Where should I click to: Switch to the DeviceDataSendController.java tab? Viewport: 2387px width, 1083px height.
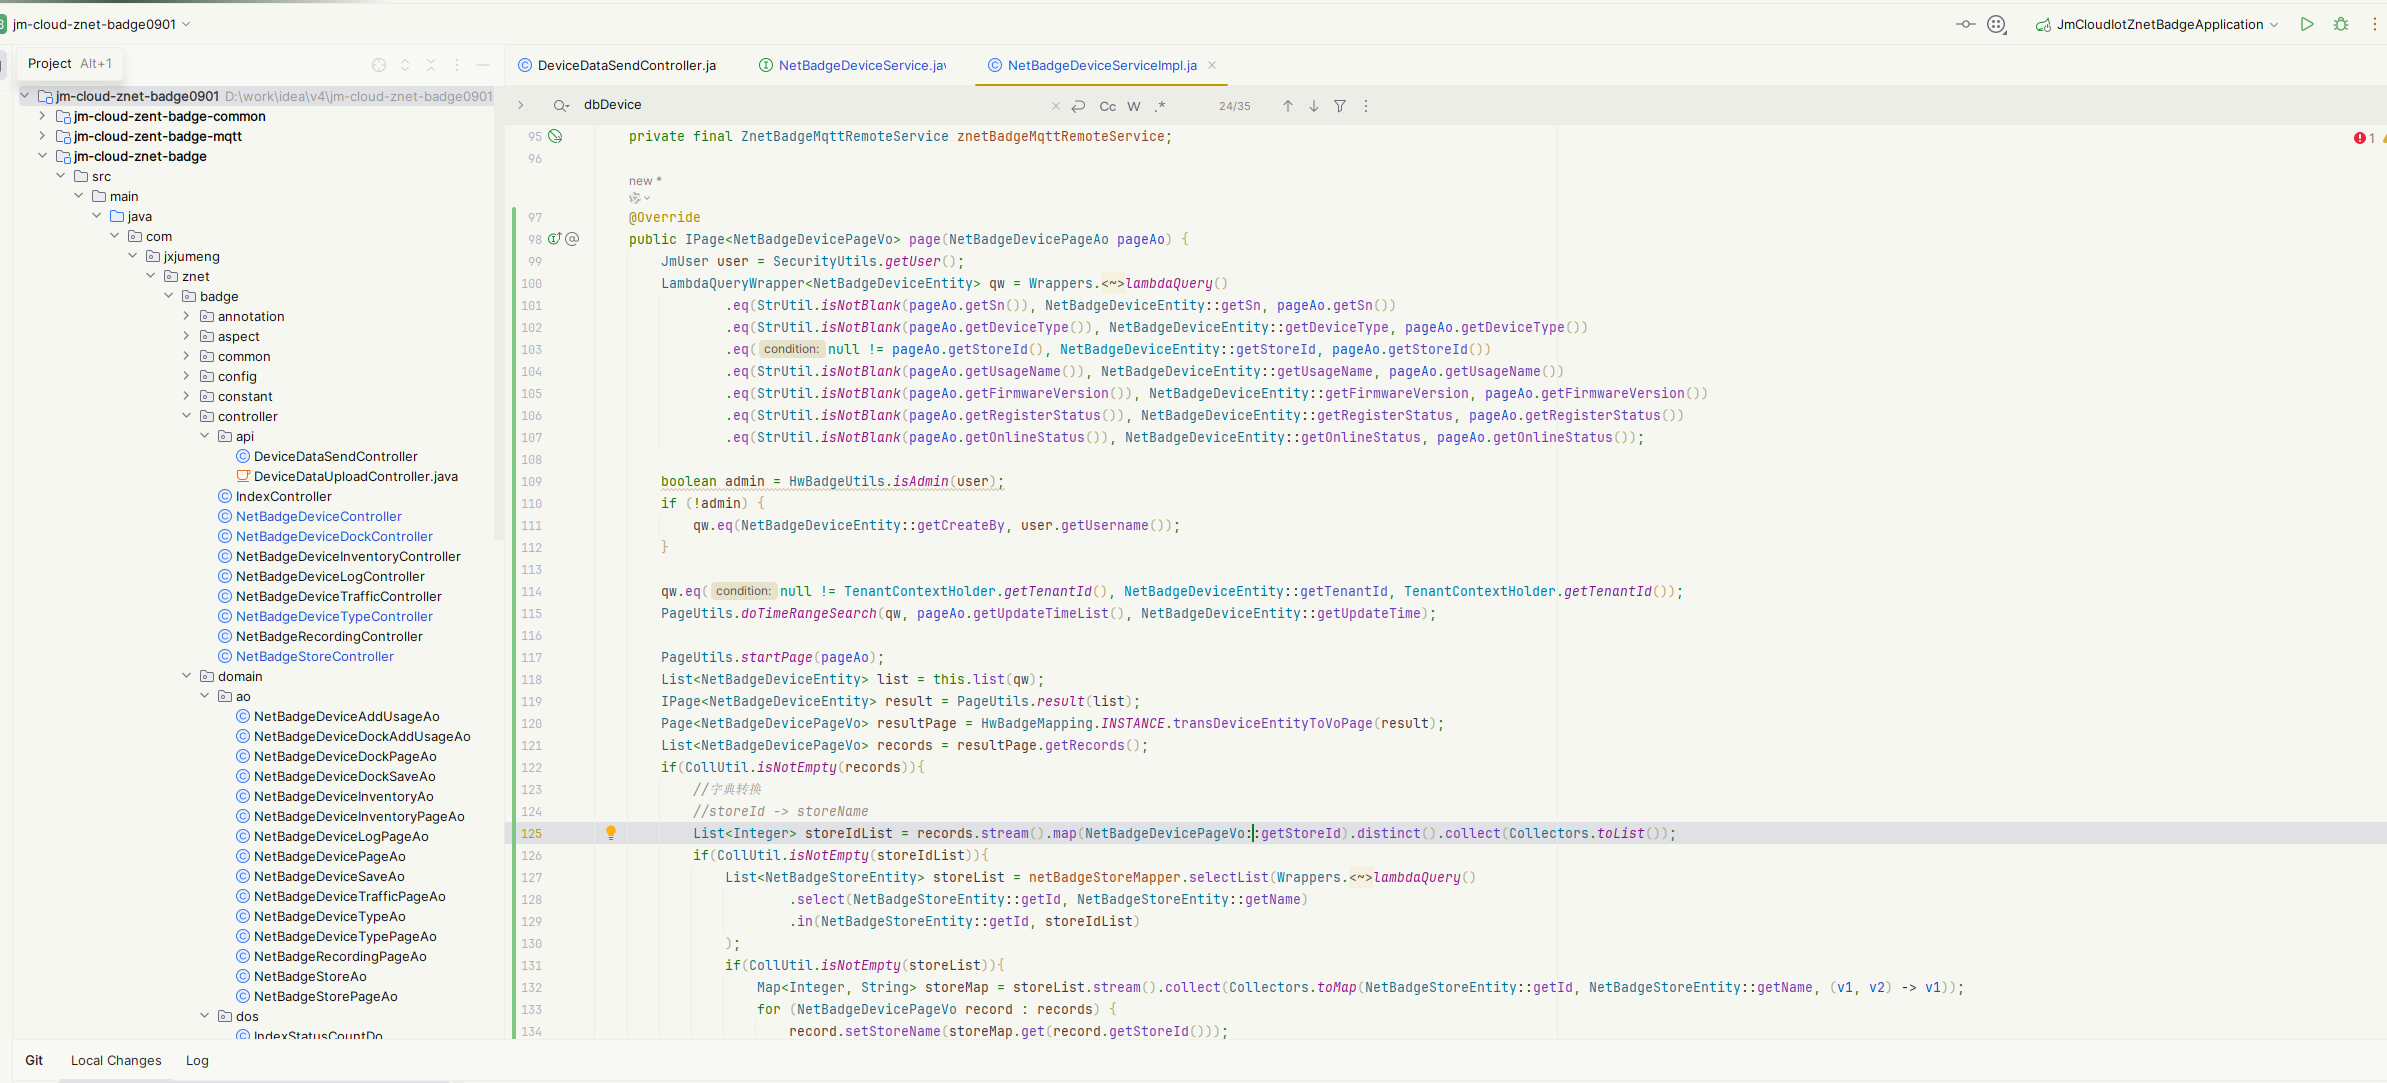[x=626, y=65]
